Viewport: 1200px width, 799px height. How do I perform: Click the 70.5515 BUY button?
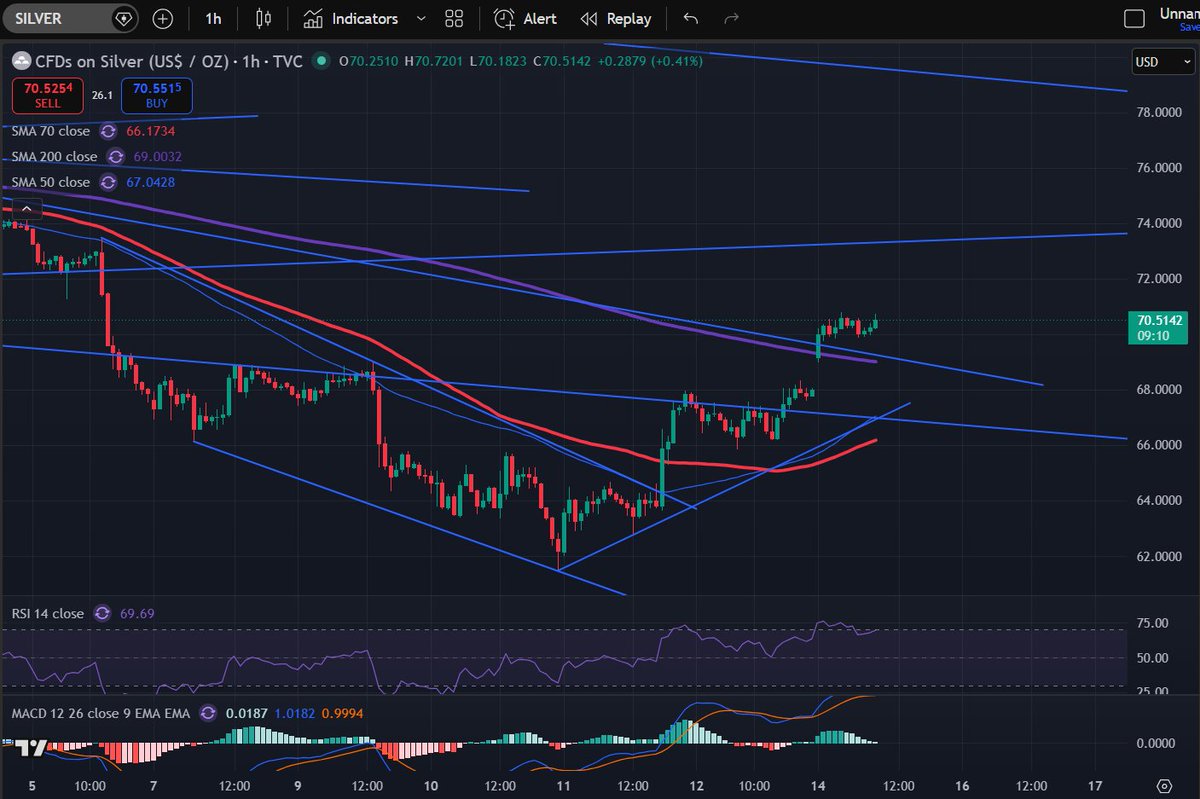[x=157, y=96]
